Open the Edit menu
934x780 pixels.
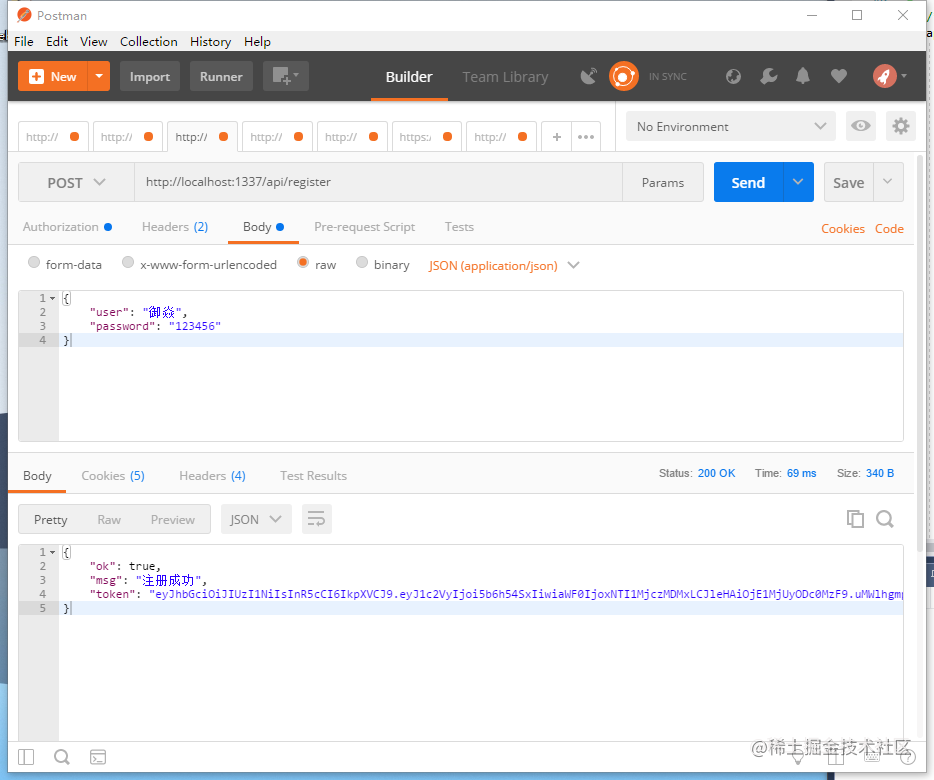57,42
